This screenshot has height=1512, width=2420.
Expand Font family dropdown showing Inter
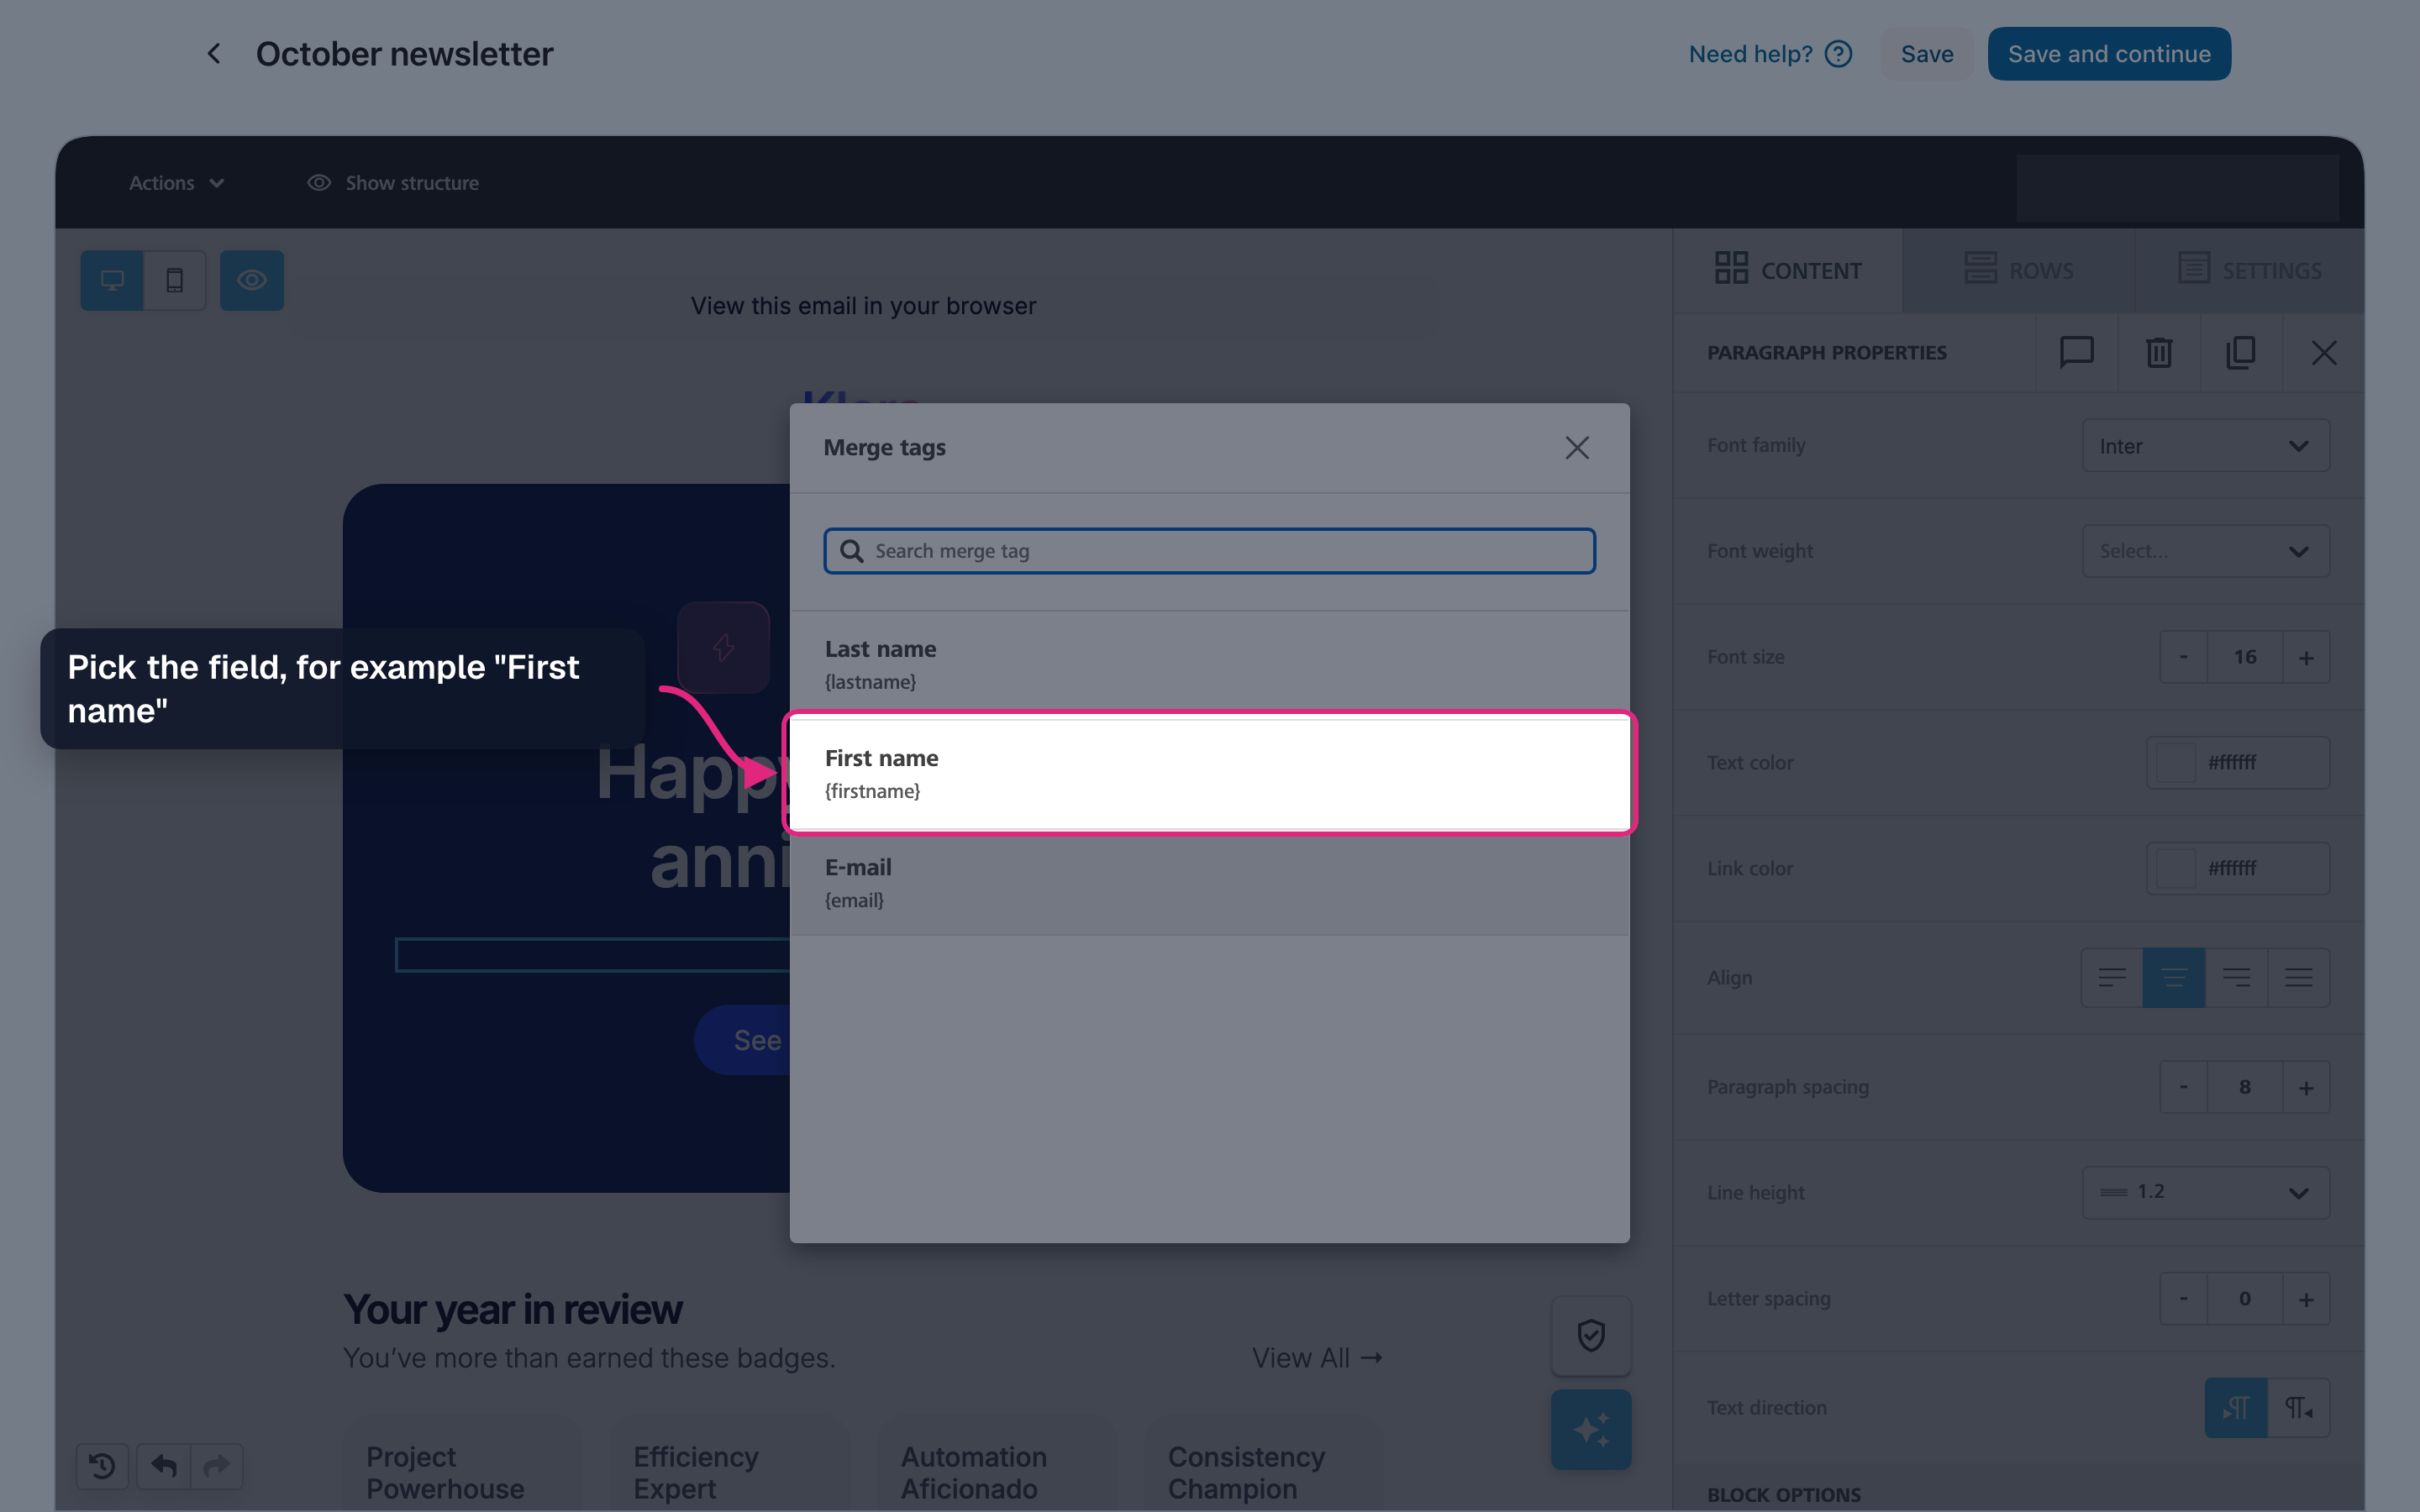[2205, 446]
